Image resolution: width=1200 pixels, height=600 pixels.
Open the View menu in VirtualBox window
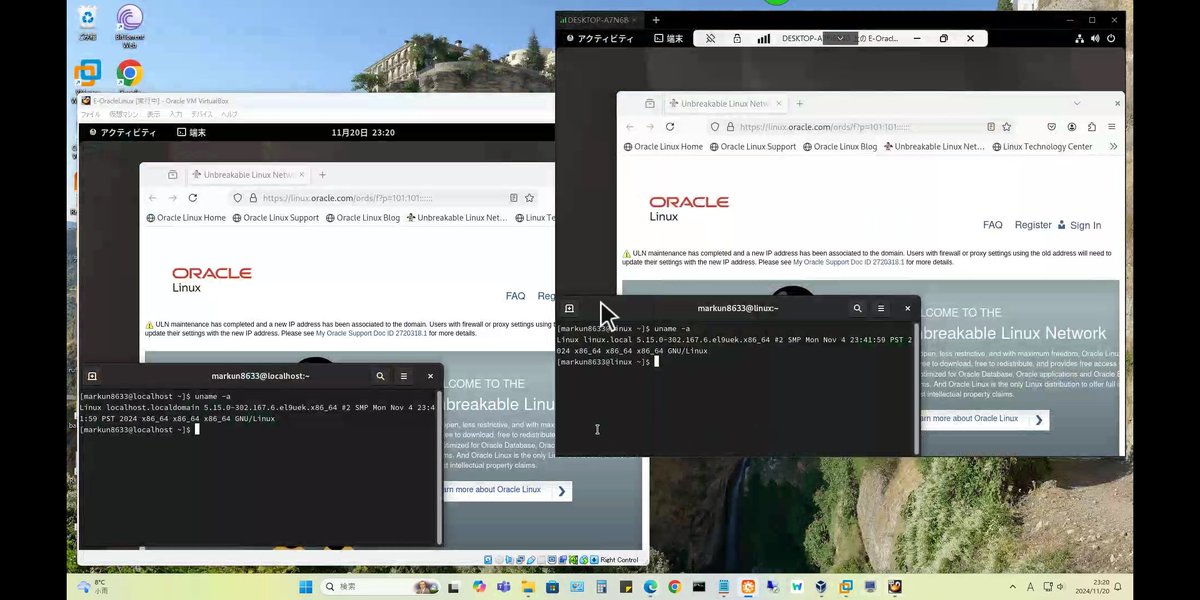point(153,115)
